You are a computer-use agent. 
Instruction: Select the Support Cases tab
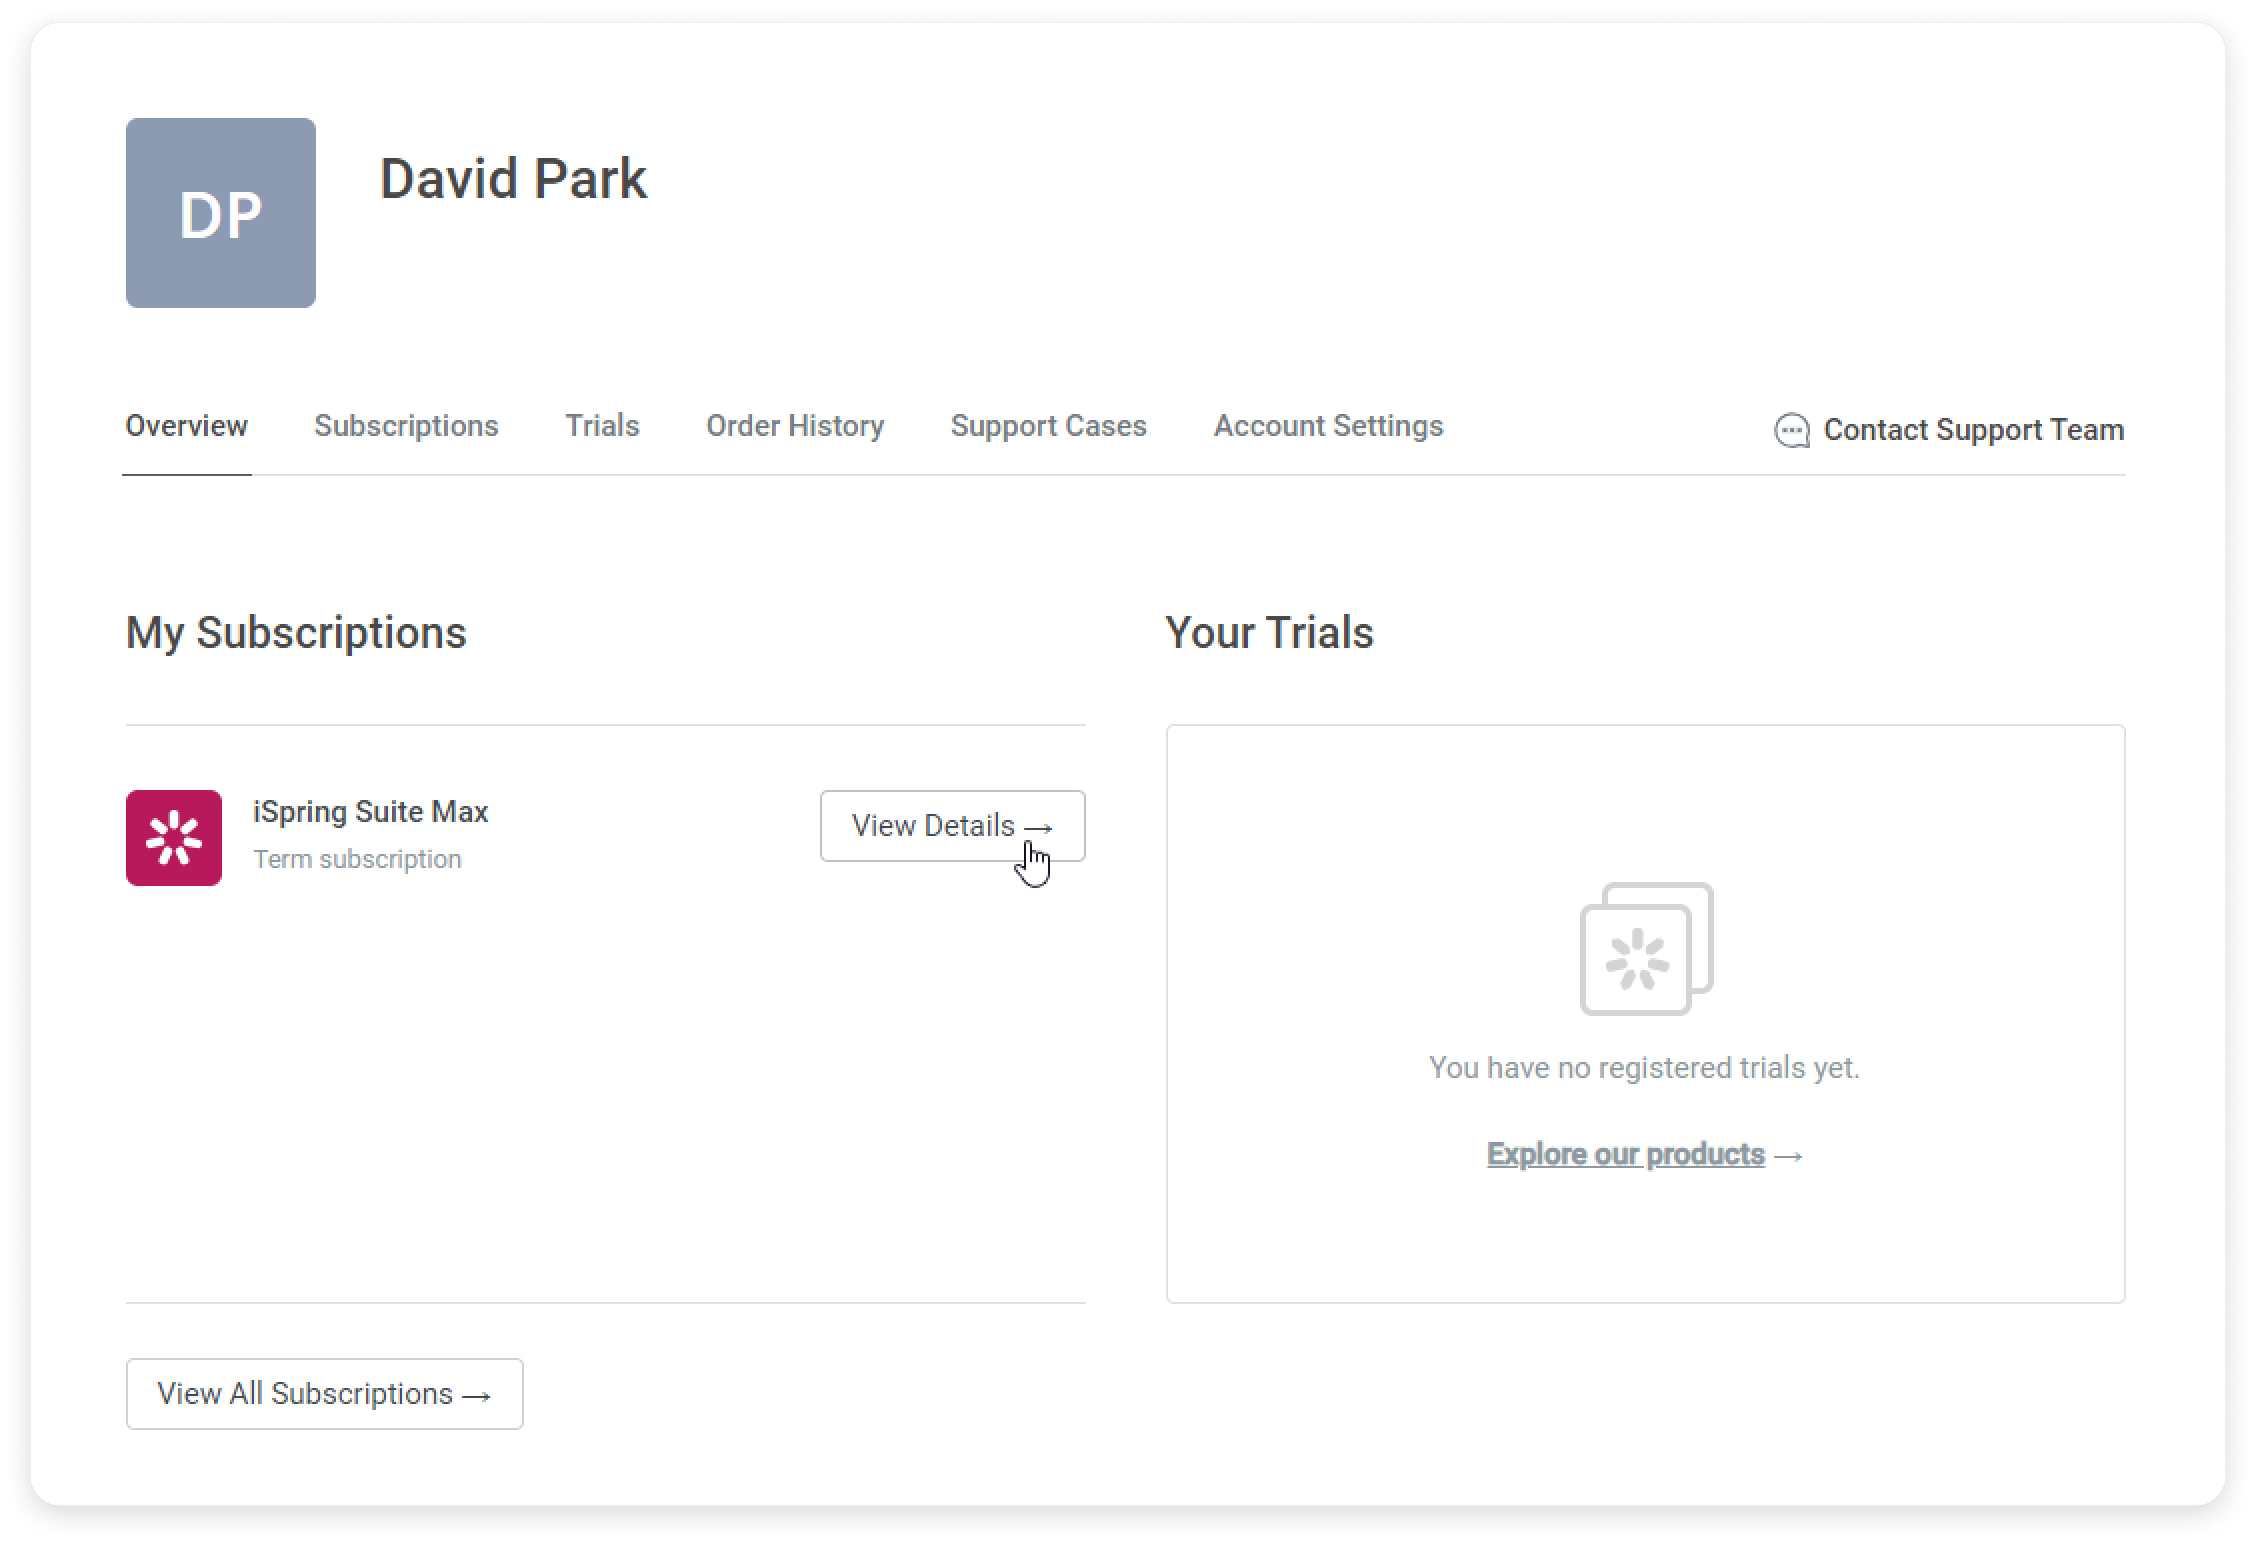[1048, 426]
